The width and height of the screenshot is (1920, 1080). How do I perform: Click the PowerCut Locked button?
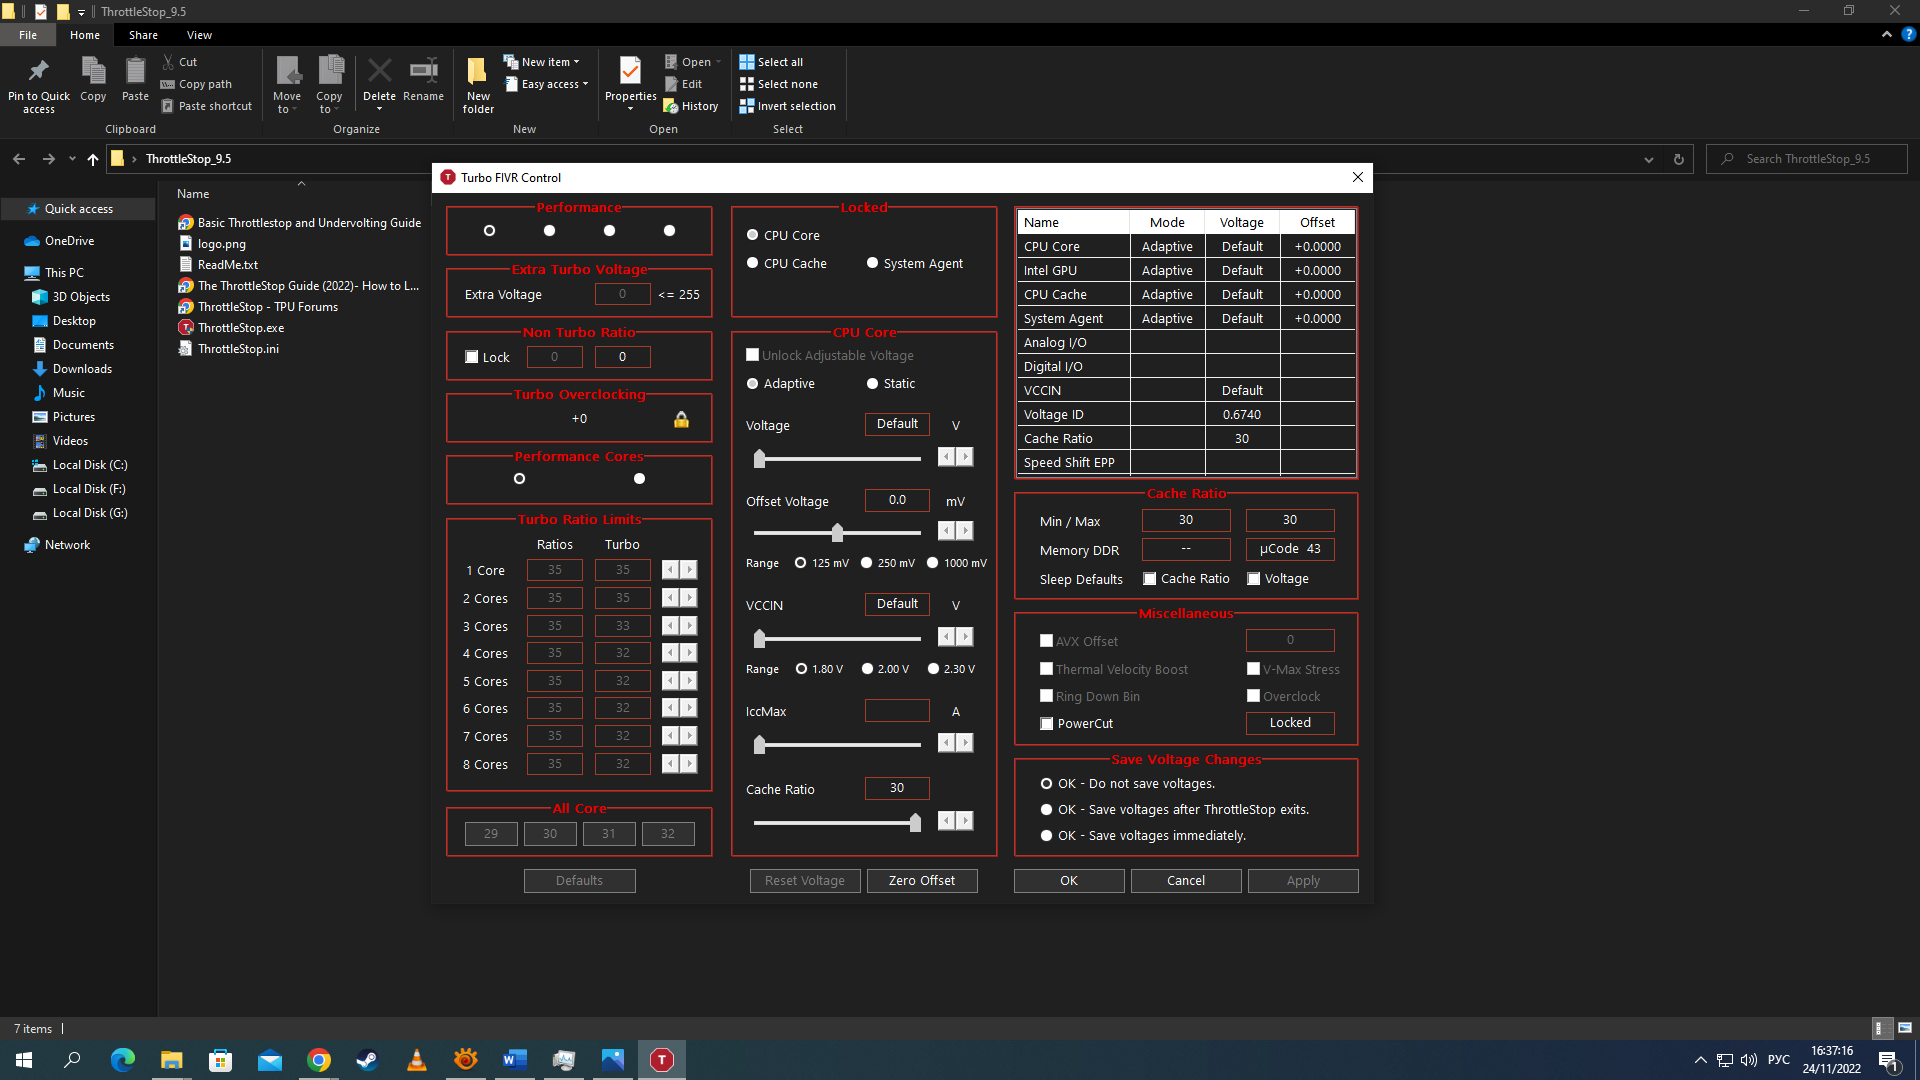pyautogui.click(x=1290, y=723)
